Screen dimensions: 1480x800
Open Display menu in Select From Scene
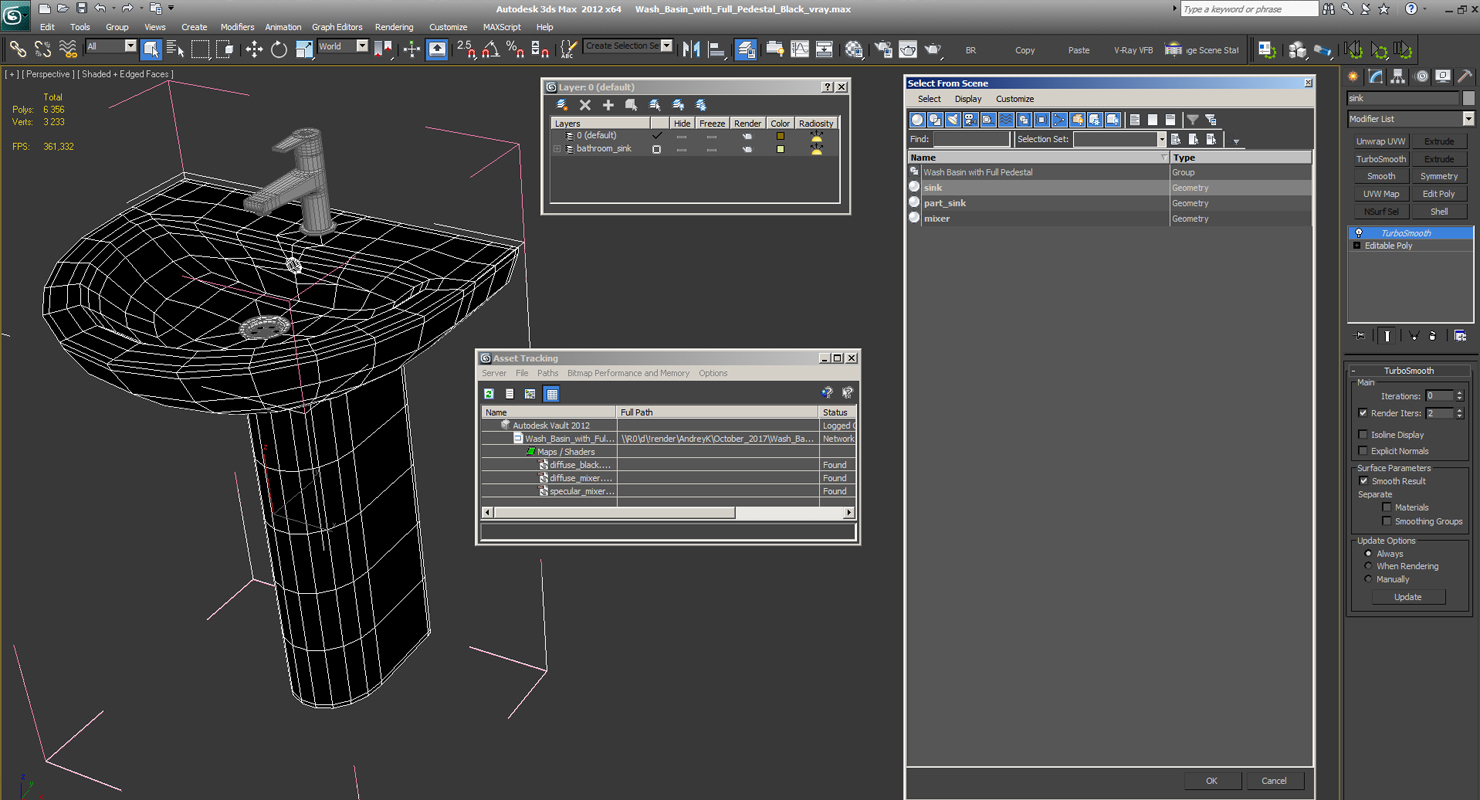(968, 99)
